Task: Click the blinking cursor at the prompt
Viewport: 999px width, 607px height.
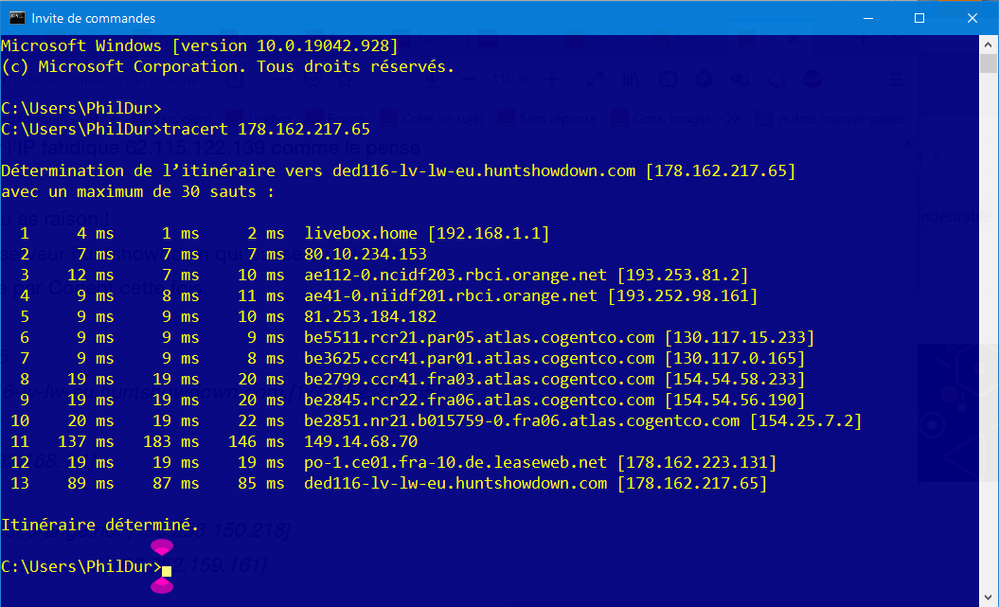Action: (x=167, y=571)
